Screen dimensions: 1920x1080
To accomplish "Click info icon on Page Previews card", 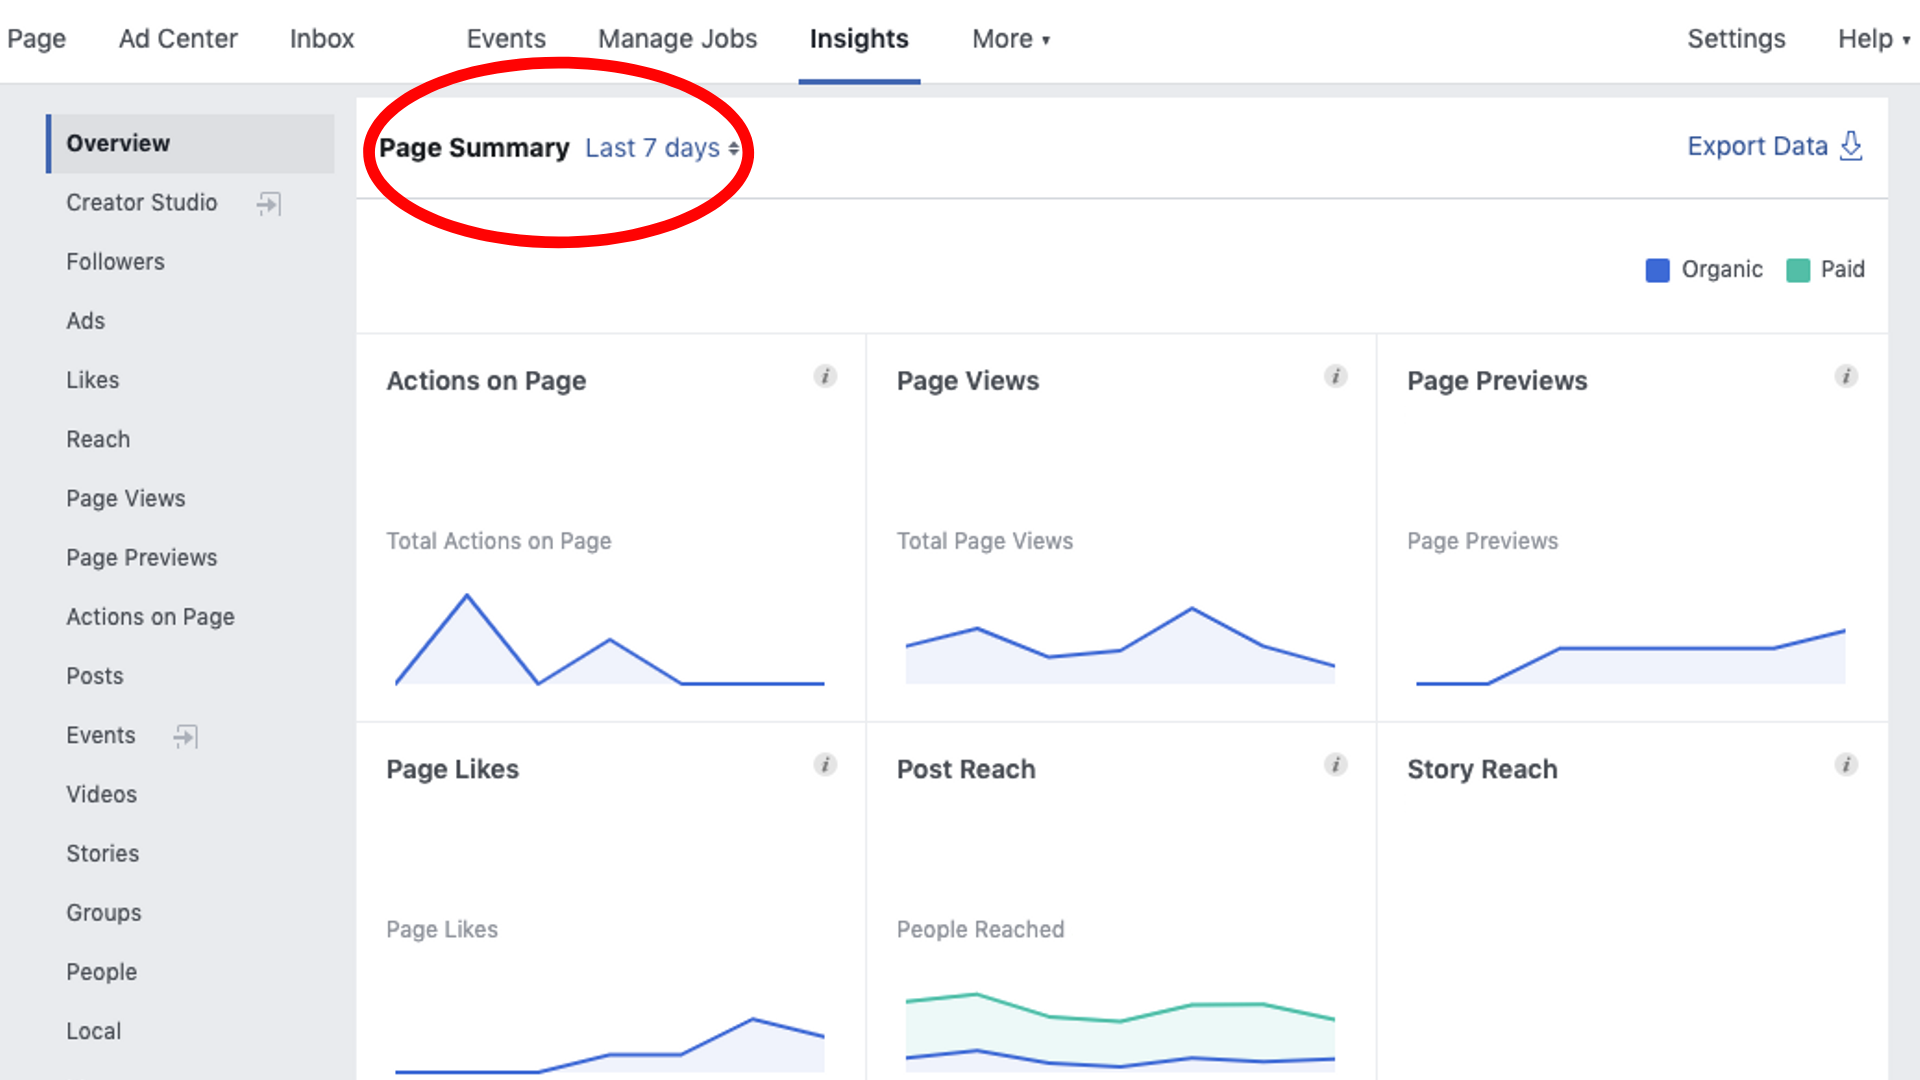I will click(1846, 377).
